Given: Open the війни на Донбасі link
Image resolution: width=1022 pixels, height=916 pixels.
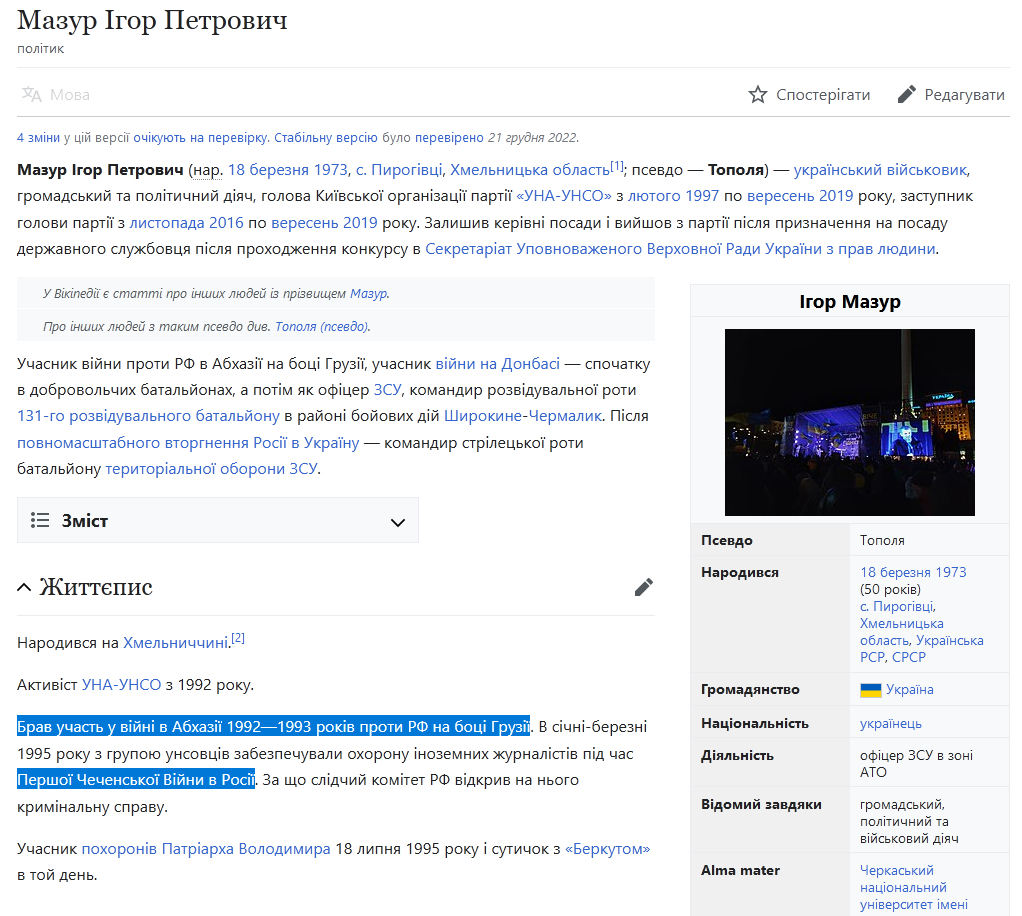Looking at the screenshot, I should [x=497, y=363].
